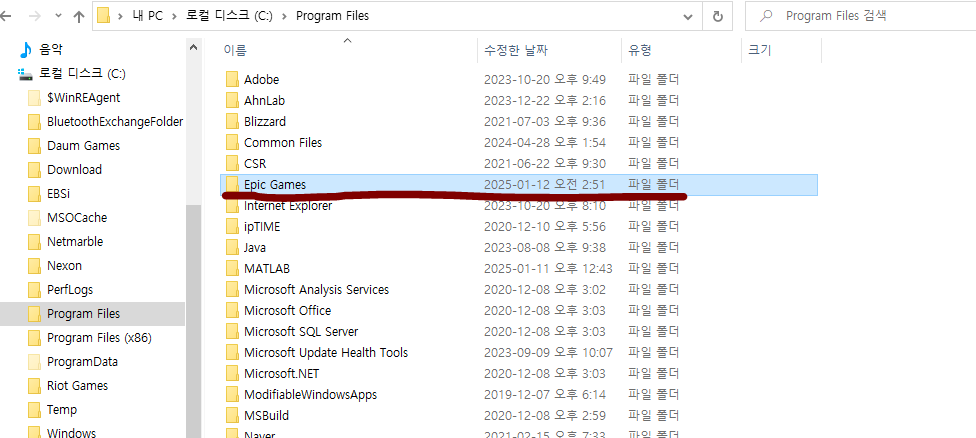Open Nexon in the navigation tree
The image size is (976, 438).
[64, 266]
